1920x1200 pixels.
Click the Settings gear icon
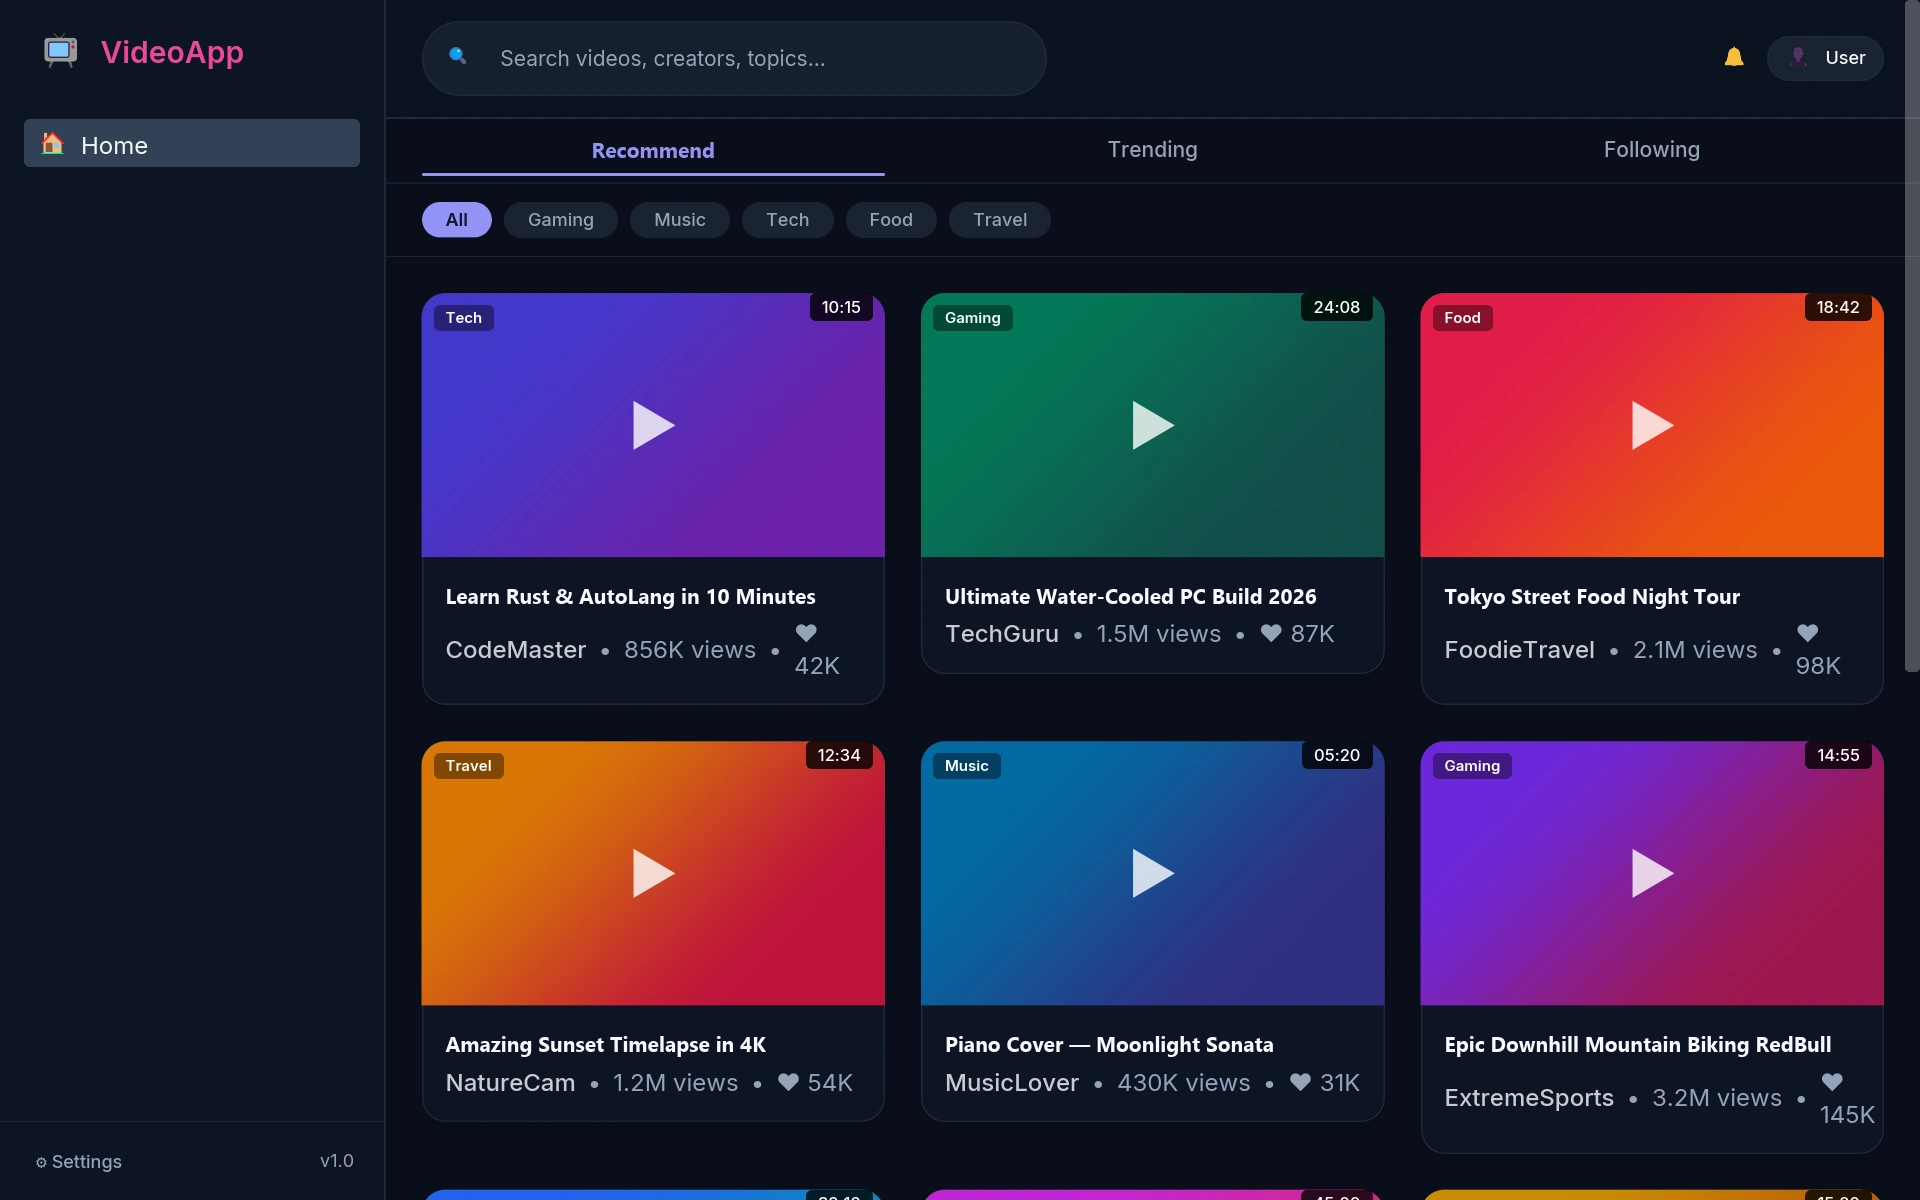41,1162
